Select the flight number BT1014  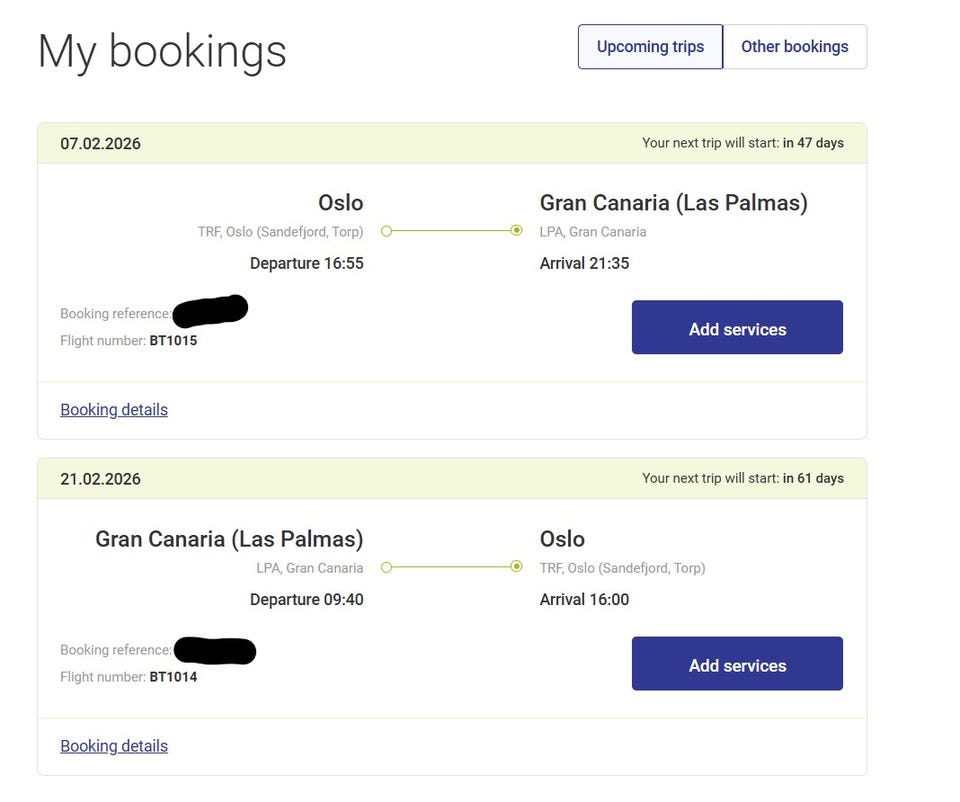tap(173, 677)
